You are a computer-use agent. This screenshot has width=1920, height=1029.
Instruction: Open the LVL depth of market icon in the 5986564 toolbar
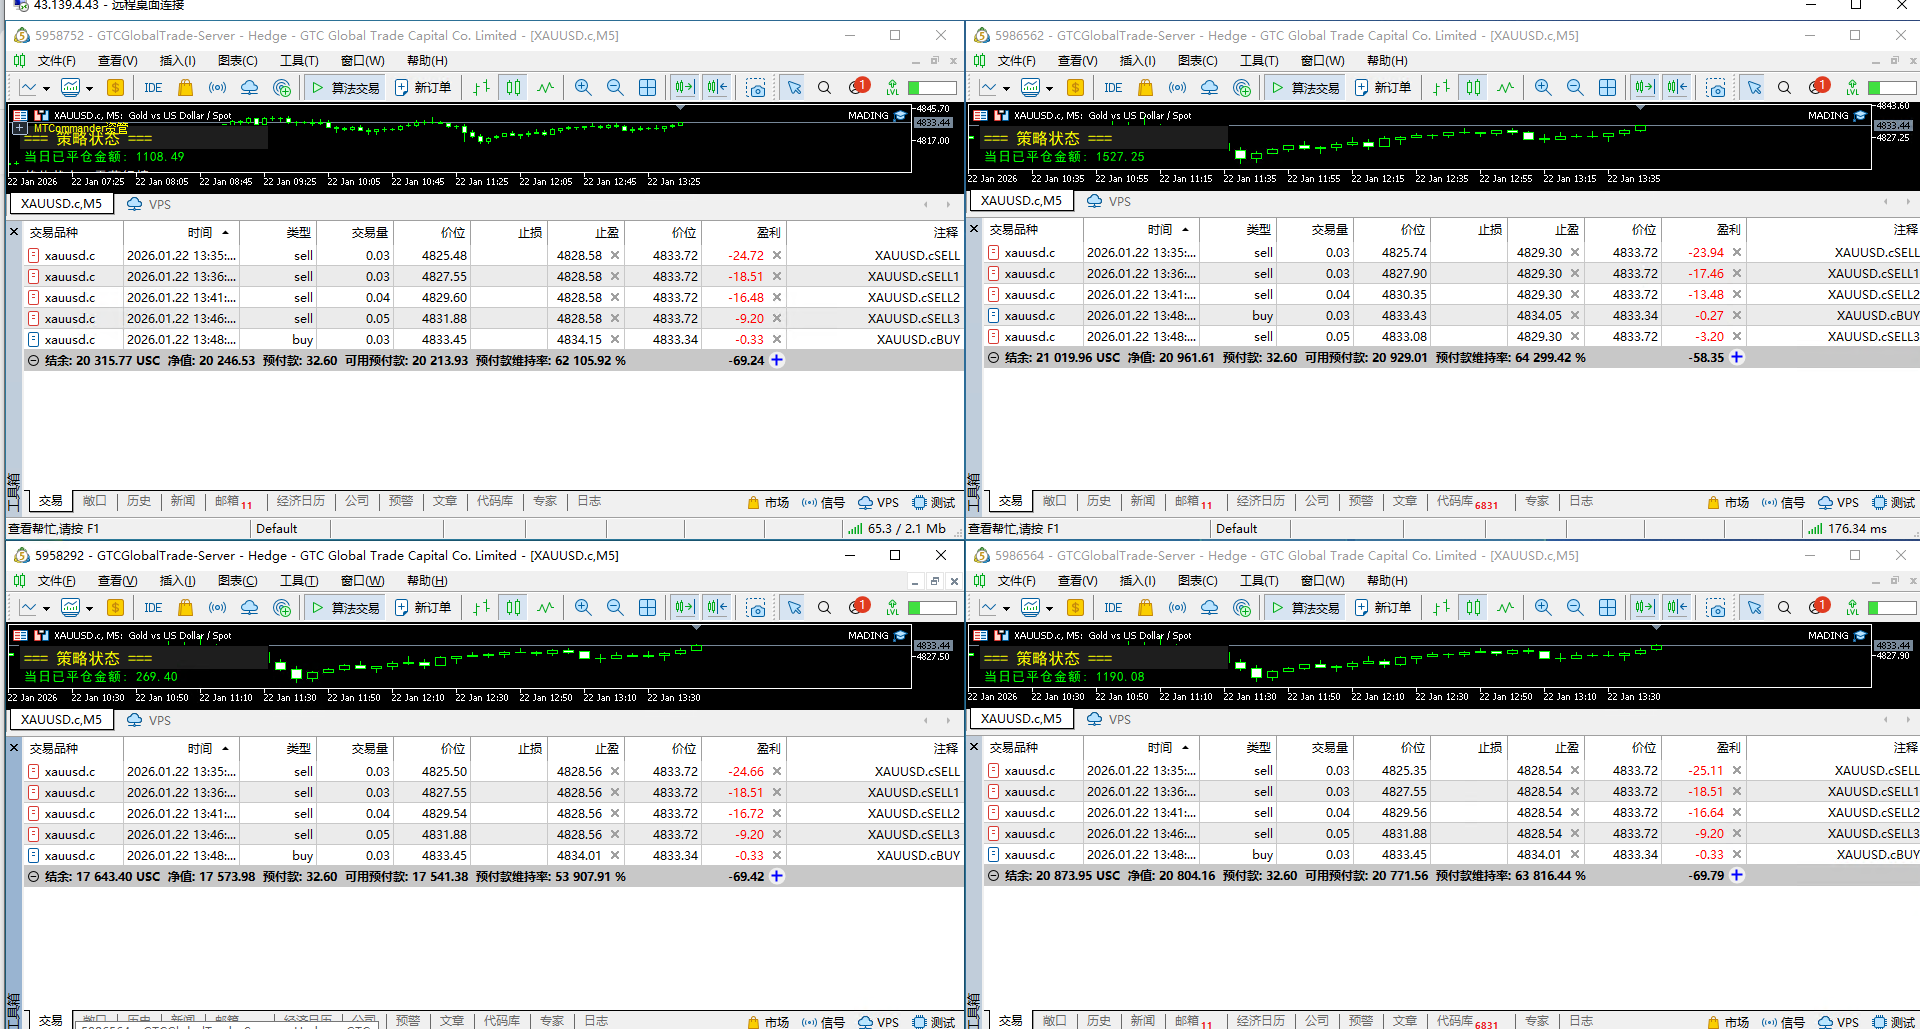coord(1852,608)
